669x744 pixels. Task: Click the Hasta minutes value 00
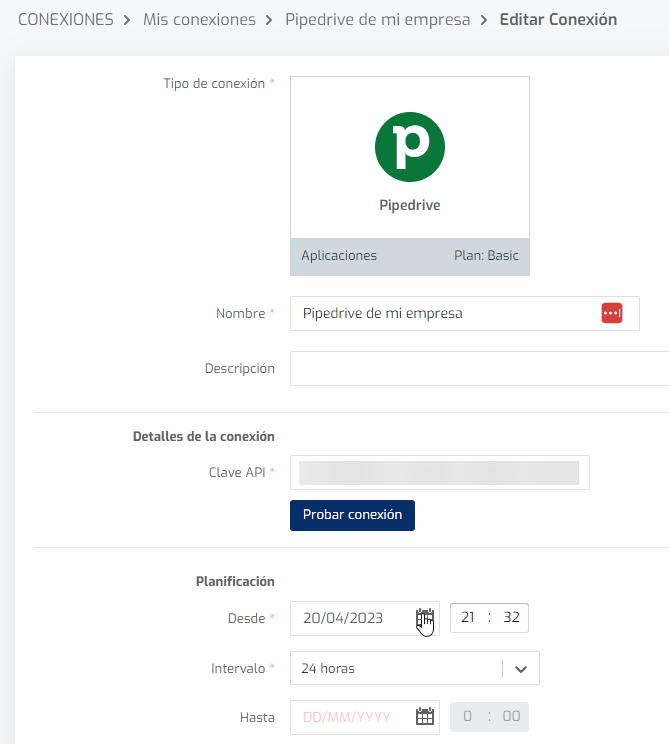[511, 716]
